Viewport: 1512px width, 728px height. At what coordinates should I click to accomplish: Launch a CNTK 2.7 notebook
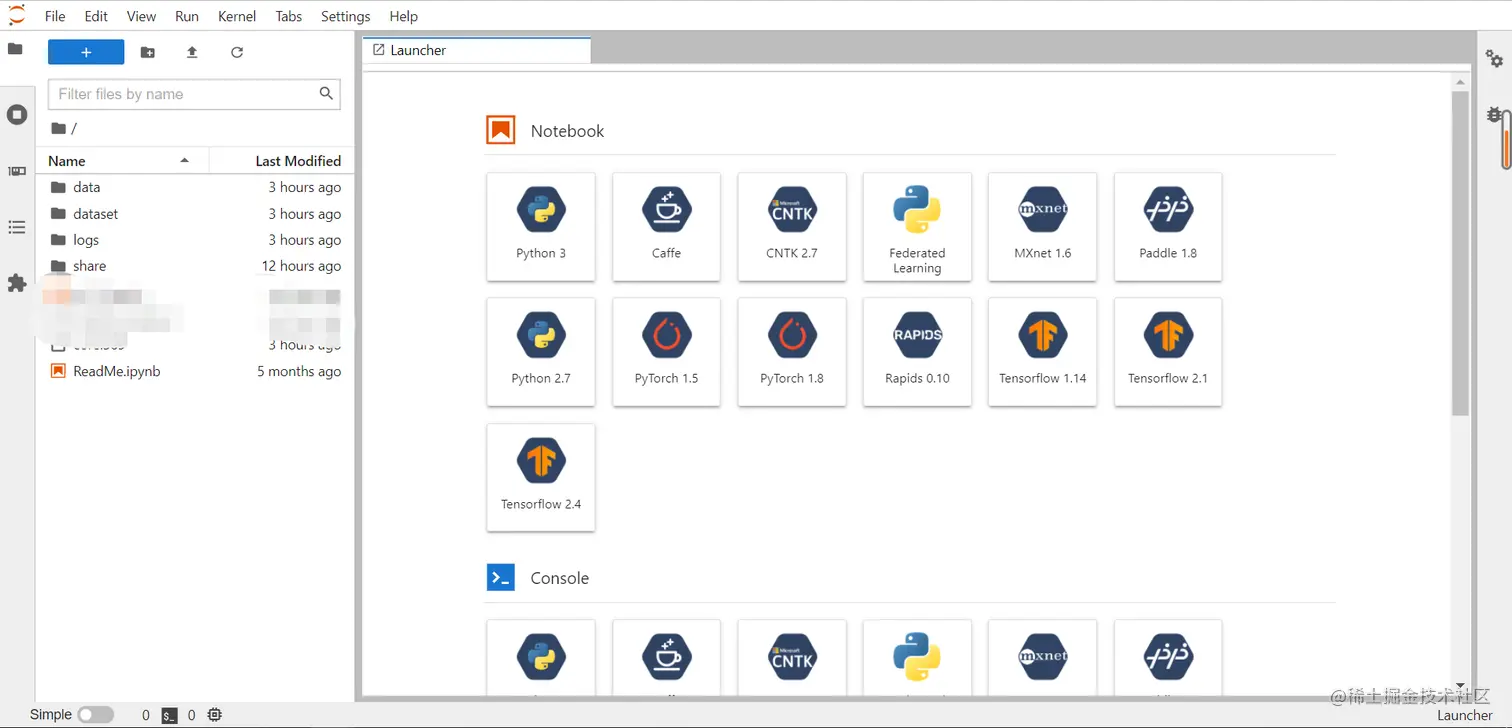pyautogui.click(x=792, y=227)
